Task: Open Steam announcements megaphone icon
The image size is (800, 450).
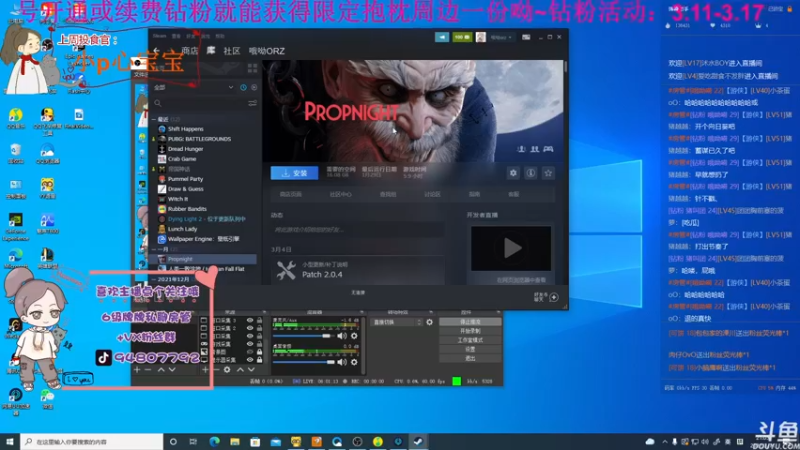Action: pyautogui.click(x=442, y=37)
